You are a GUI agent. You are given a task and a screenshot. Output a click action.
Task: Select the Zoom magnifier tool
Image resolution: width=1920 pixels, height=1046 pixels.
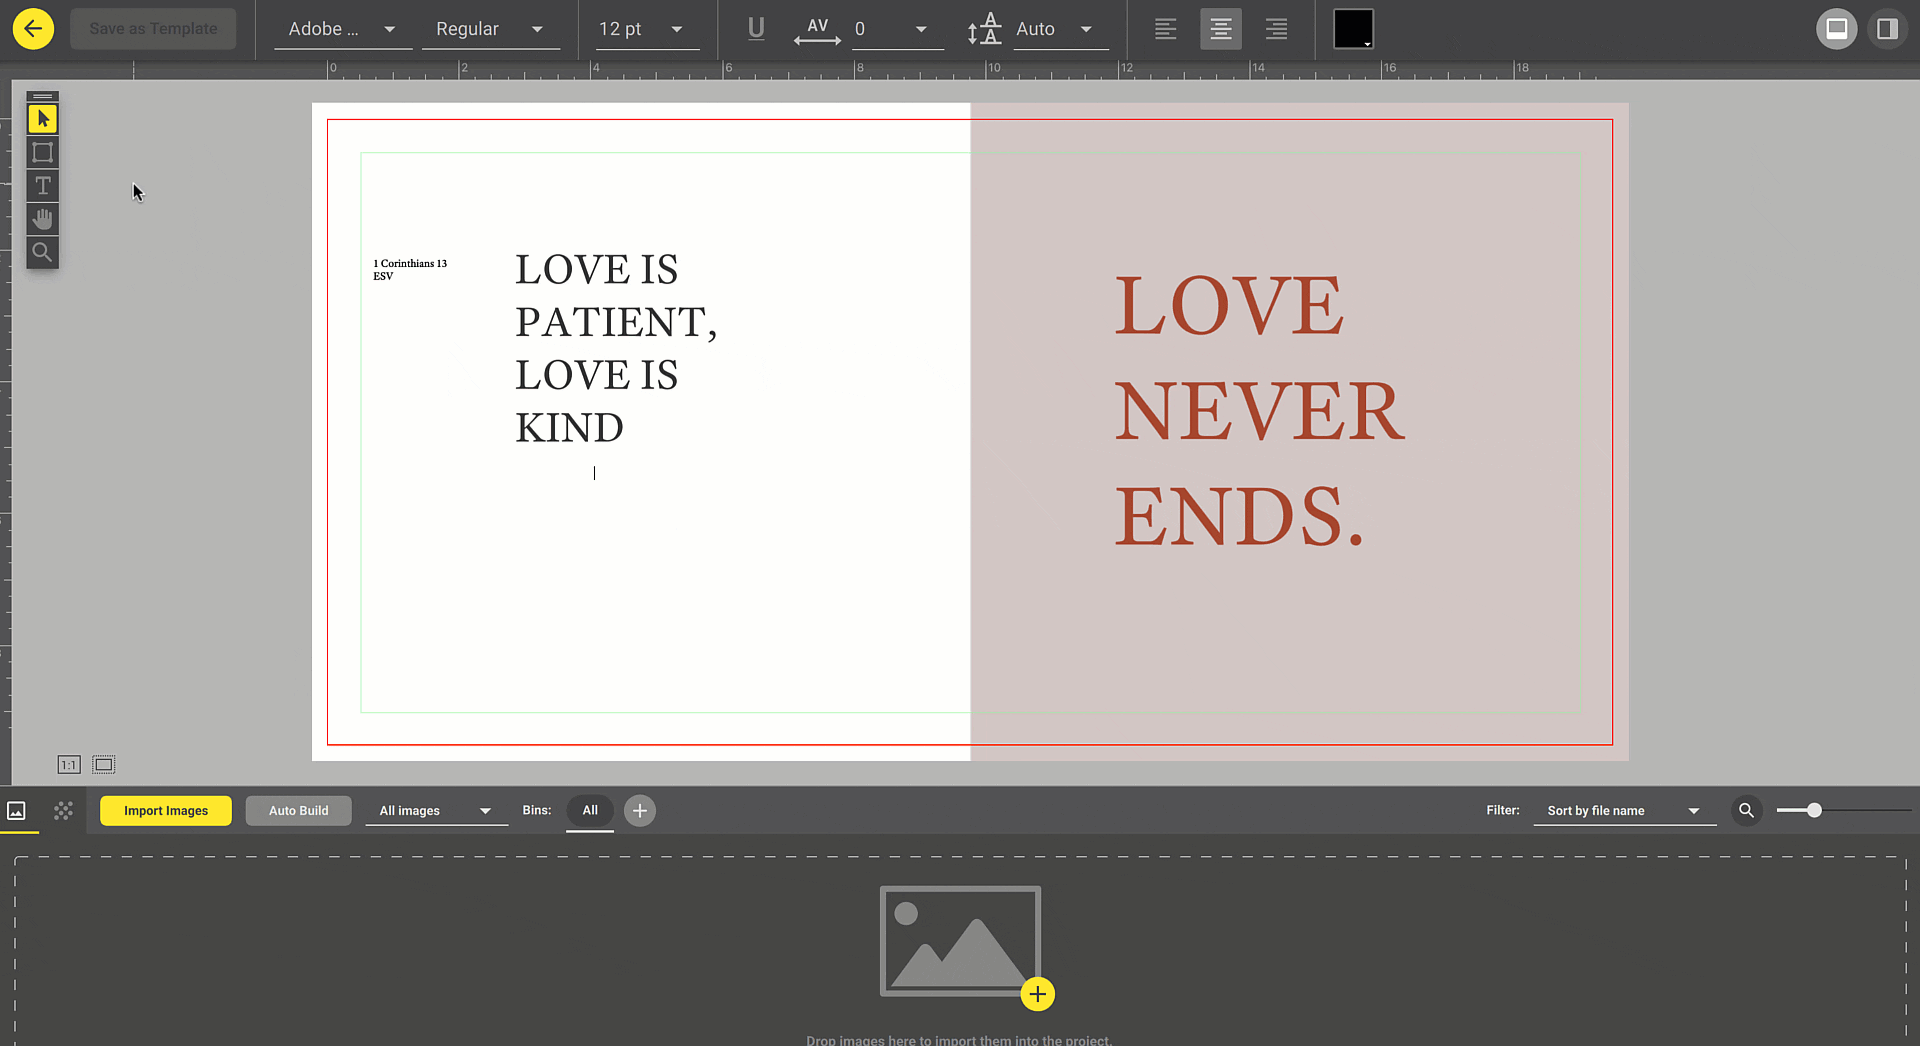(42, 252)
